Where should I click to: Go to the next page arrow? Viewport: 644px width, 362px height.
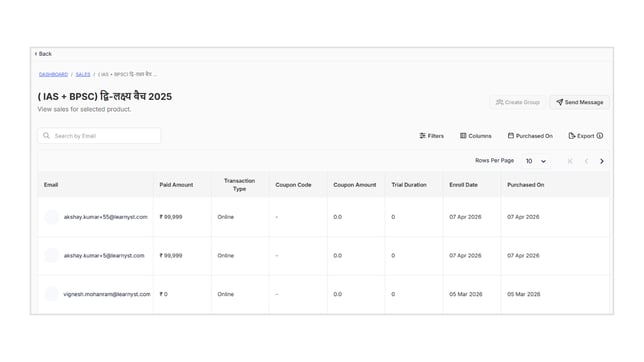(602, 161)
